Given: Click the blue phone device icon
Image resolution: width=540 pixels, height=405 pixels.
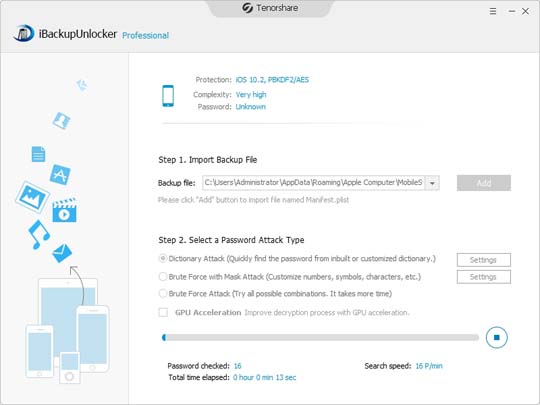Looking at the screenshot, I should pyautogui.click(x=168, y=96).
